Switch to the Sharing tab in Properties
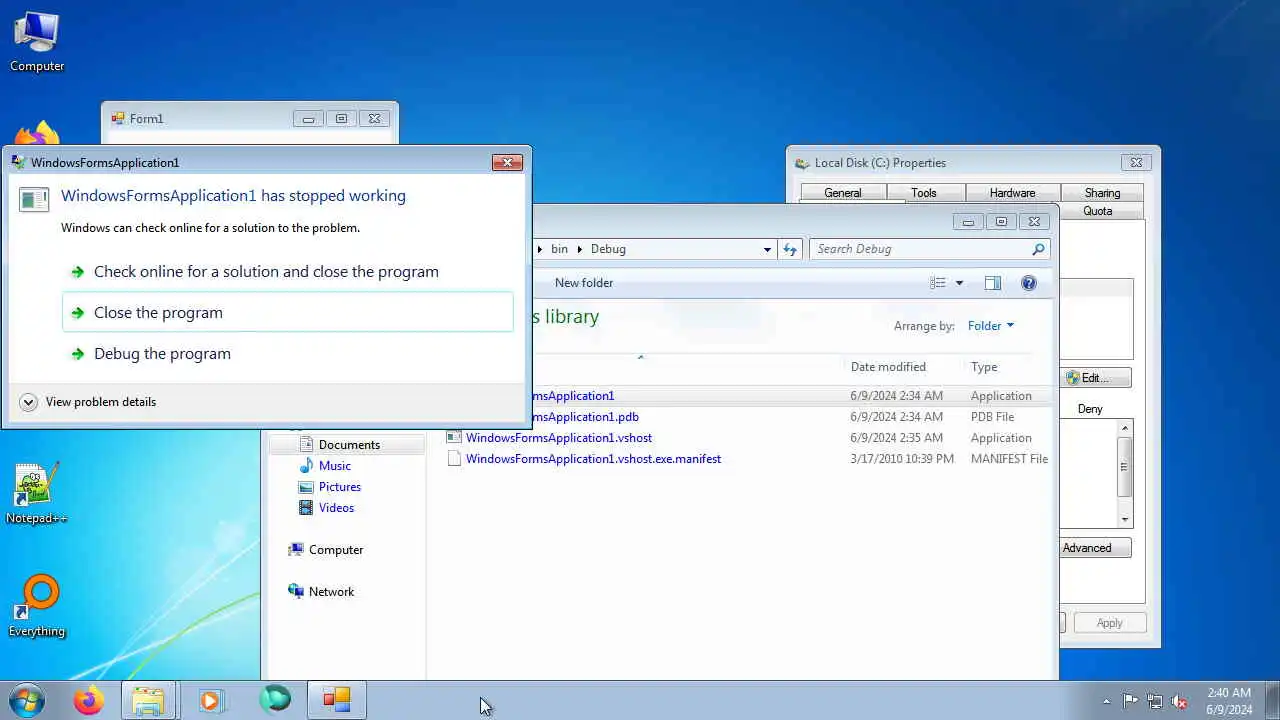 coord(1102,193)
